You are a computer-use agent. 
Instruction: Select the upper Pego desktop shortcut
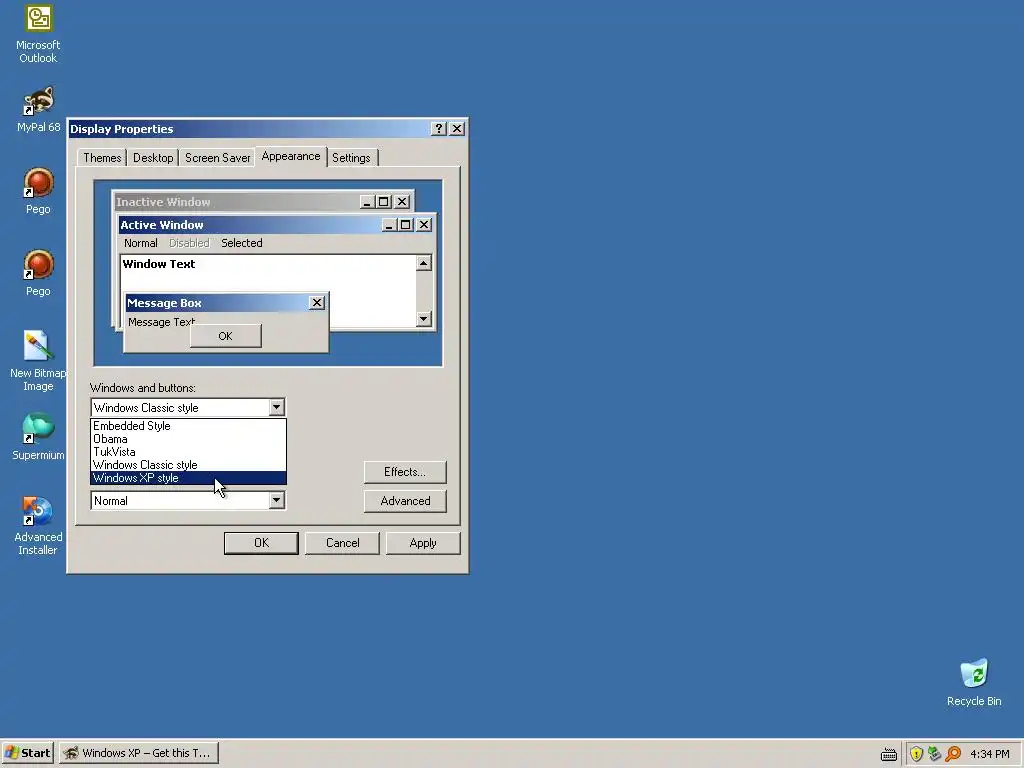point(38,191)
